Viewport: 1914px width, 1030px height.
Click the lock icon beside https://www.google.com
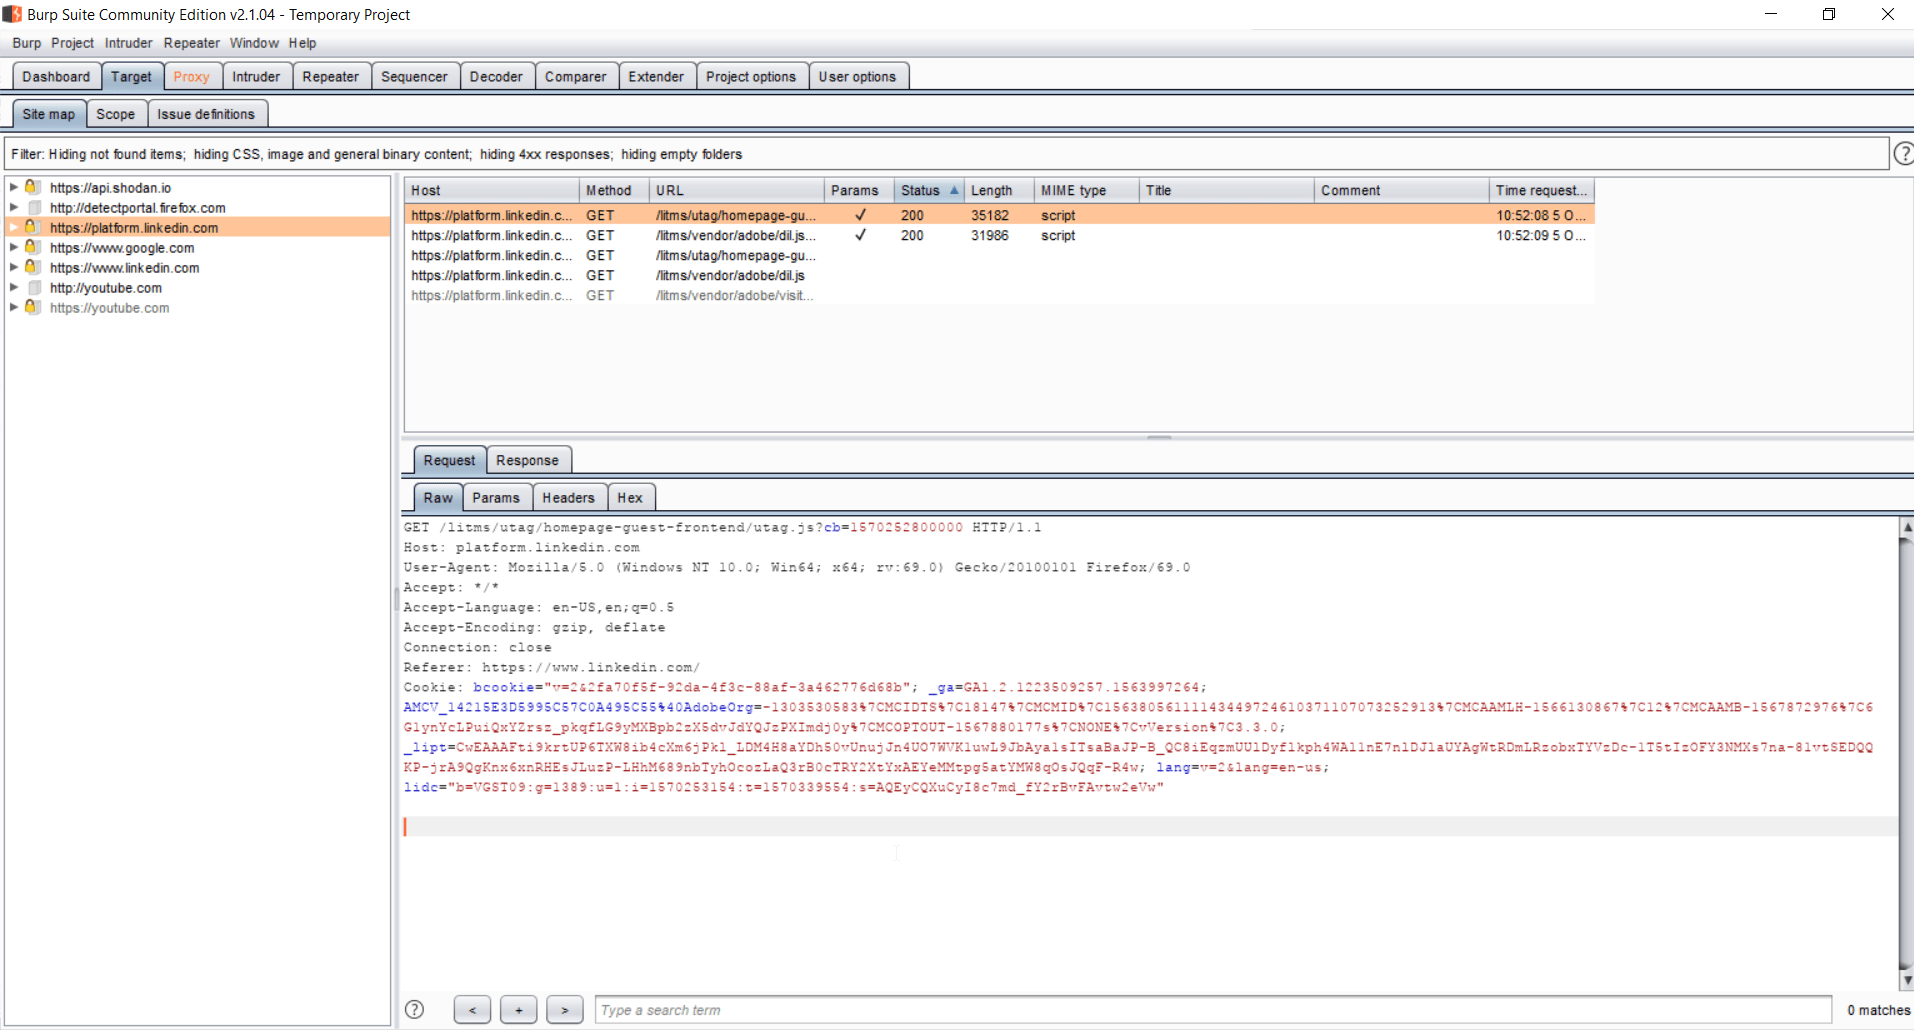tap(33, 247)
